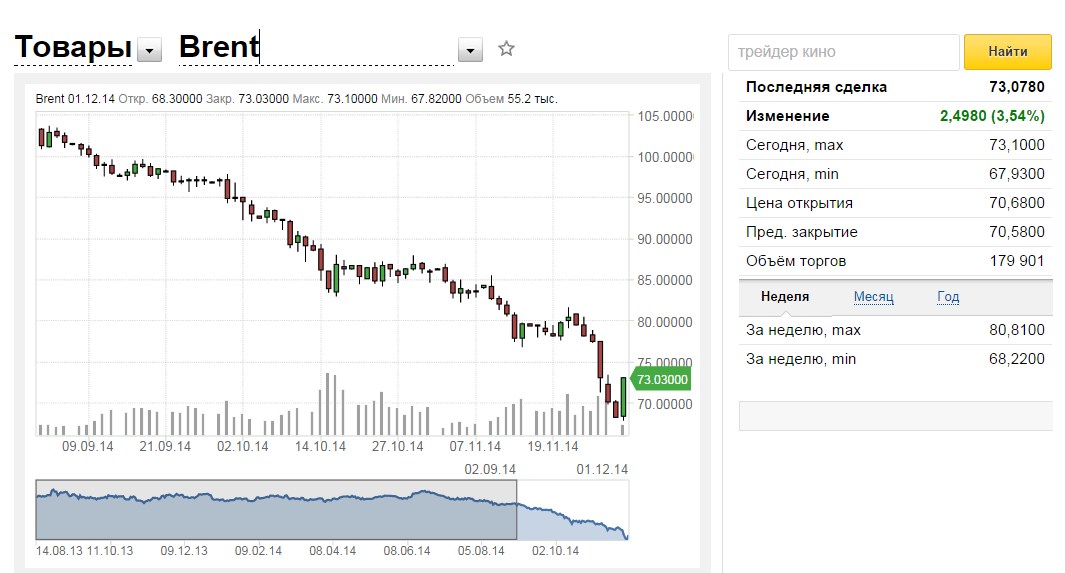Click the Сегодня, min value 67,9300
This screenshot has height=573, width=1065.
coord(1017,174)
